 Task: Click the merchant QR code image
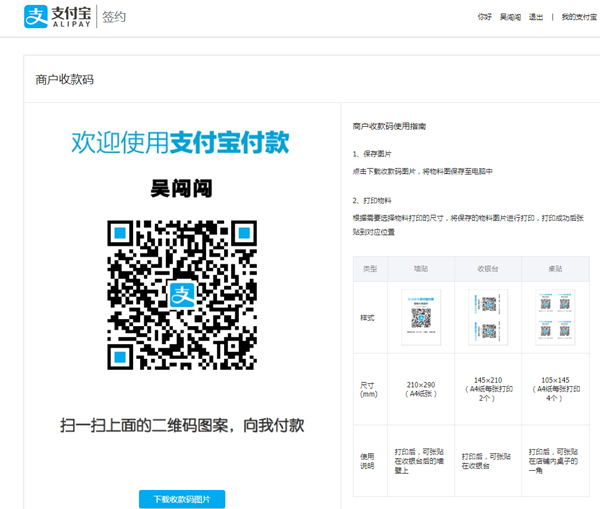point(182,295)
